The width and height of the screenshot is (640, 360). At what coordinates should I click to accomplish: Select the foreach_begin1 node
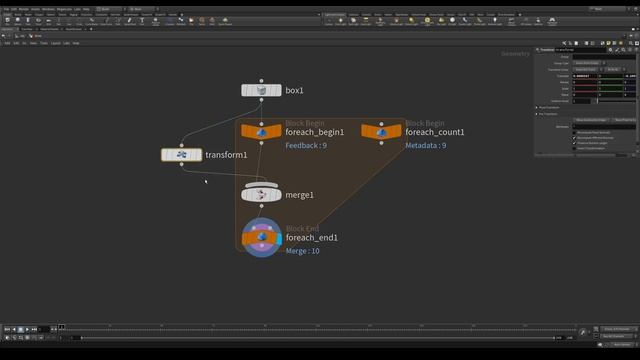261,132
